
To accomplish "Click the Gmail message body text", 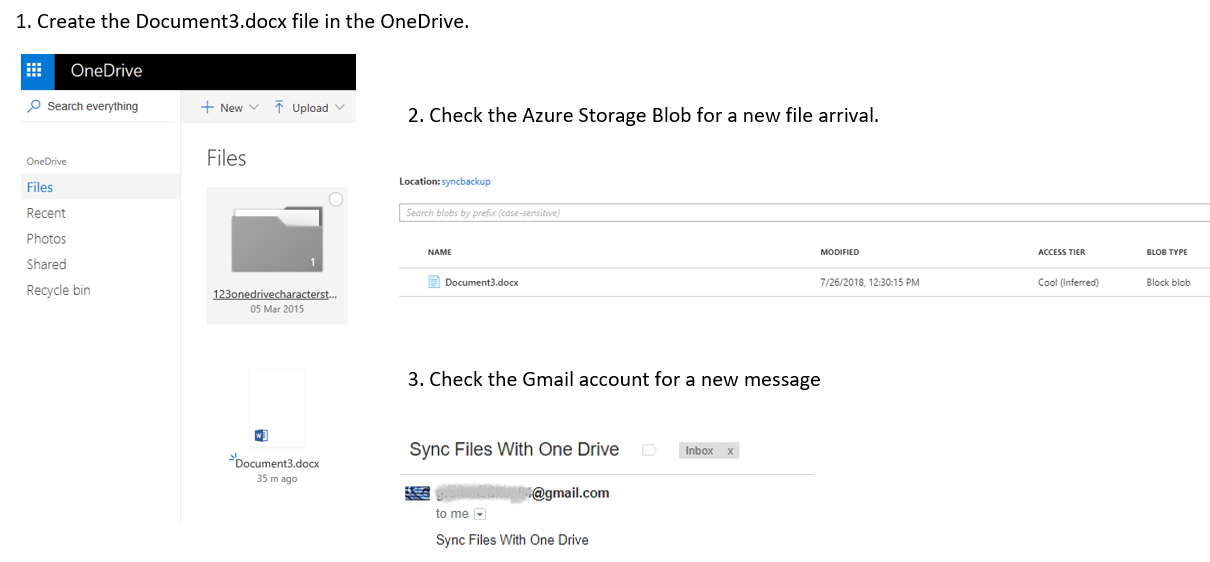I will click(512, 540).
